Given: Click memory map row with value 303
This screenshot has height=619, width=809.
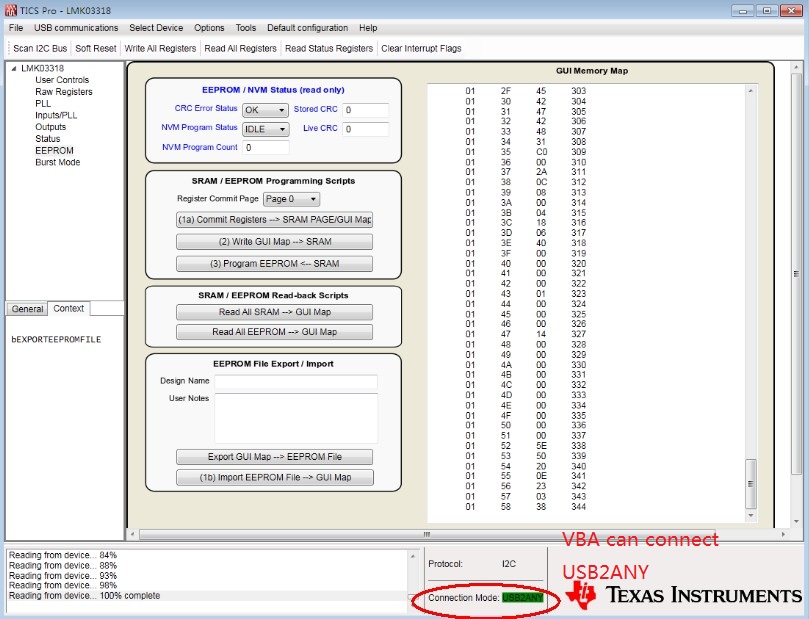Looking at the screenshot, I should point(525,91).
